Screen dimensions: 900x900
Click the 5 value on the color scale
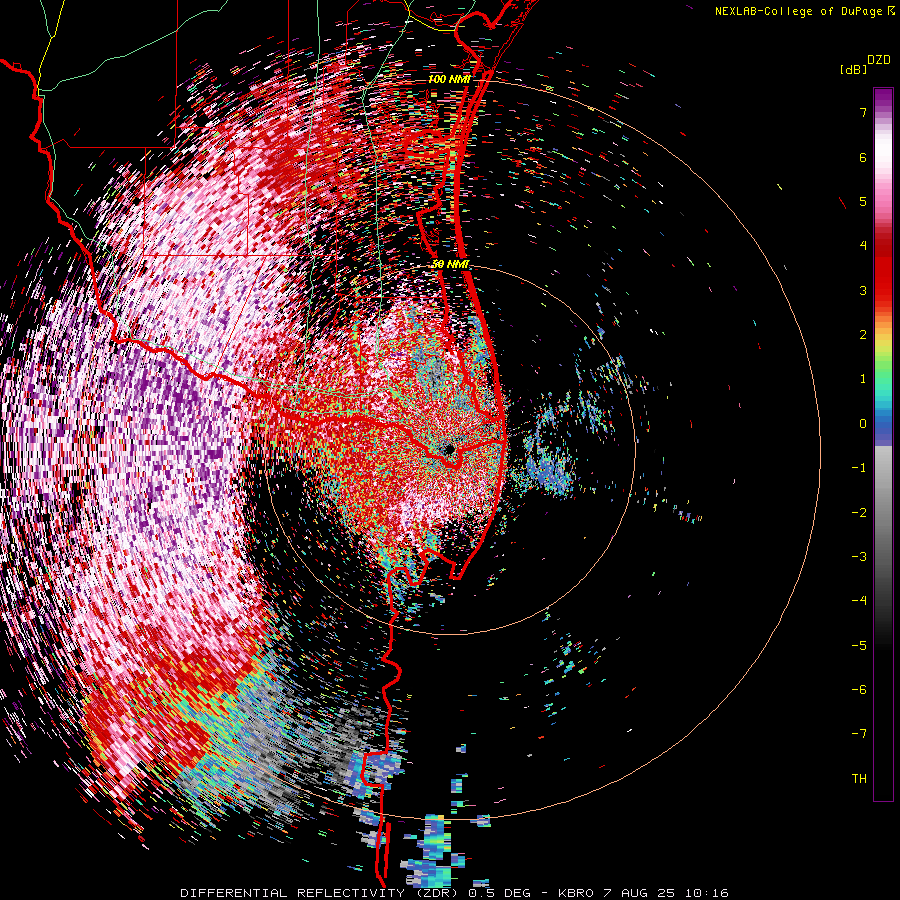tap(863, 201)
